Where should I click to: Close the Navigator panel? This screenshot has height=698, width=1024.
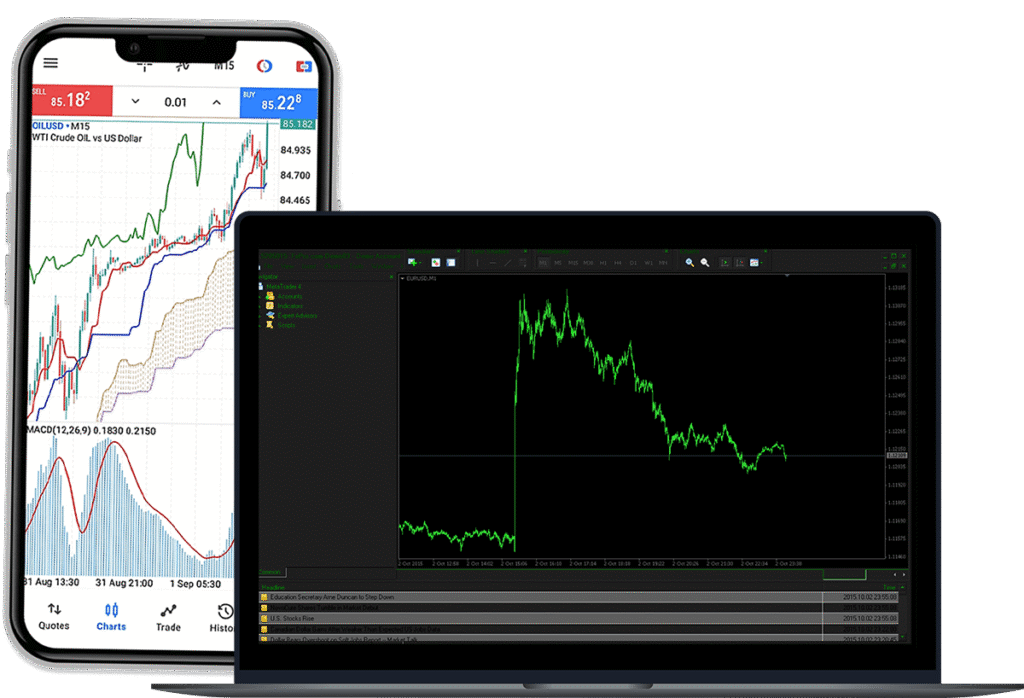point(391,277)
